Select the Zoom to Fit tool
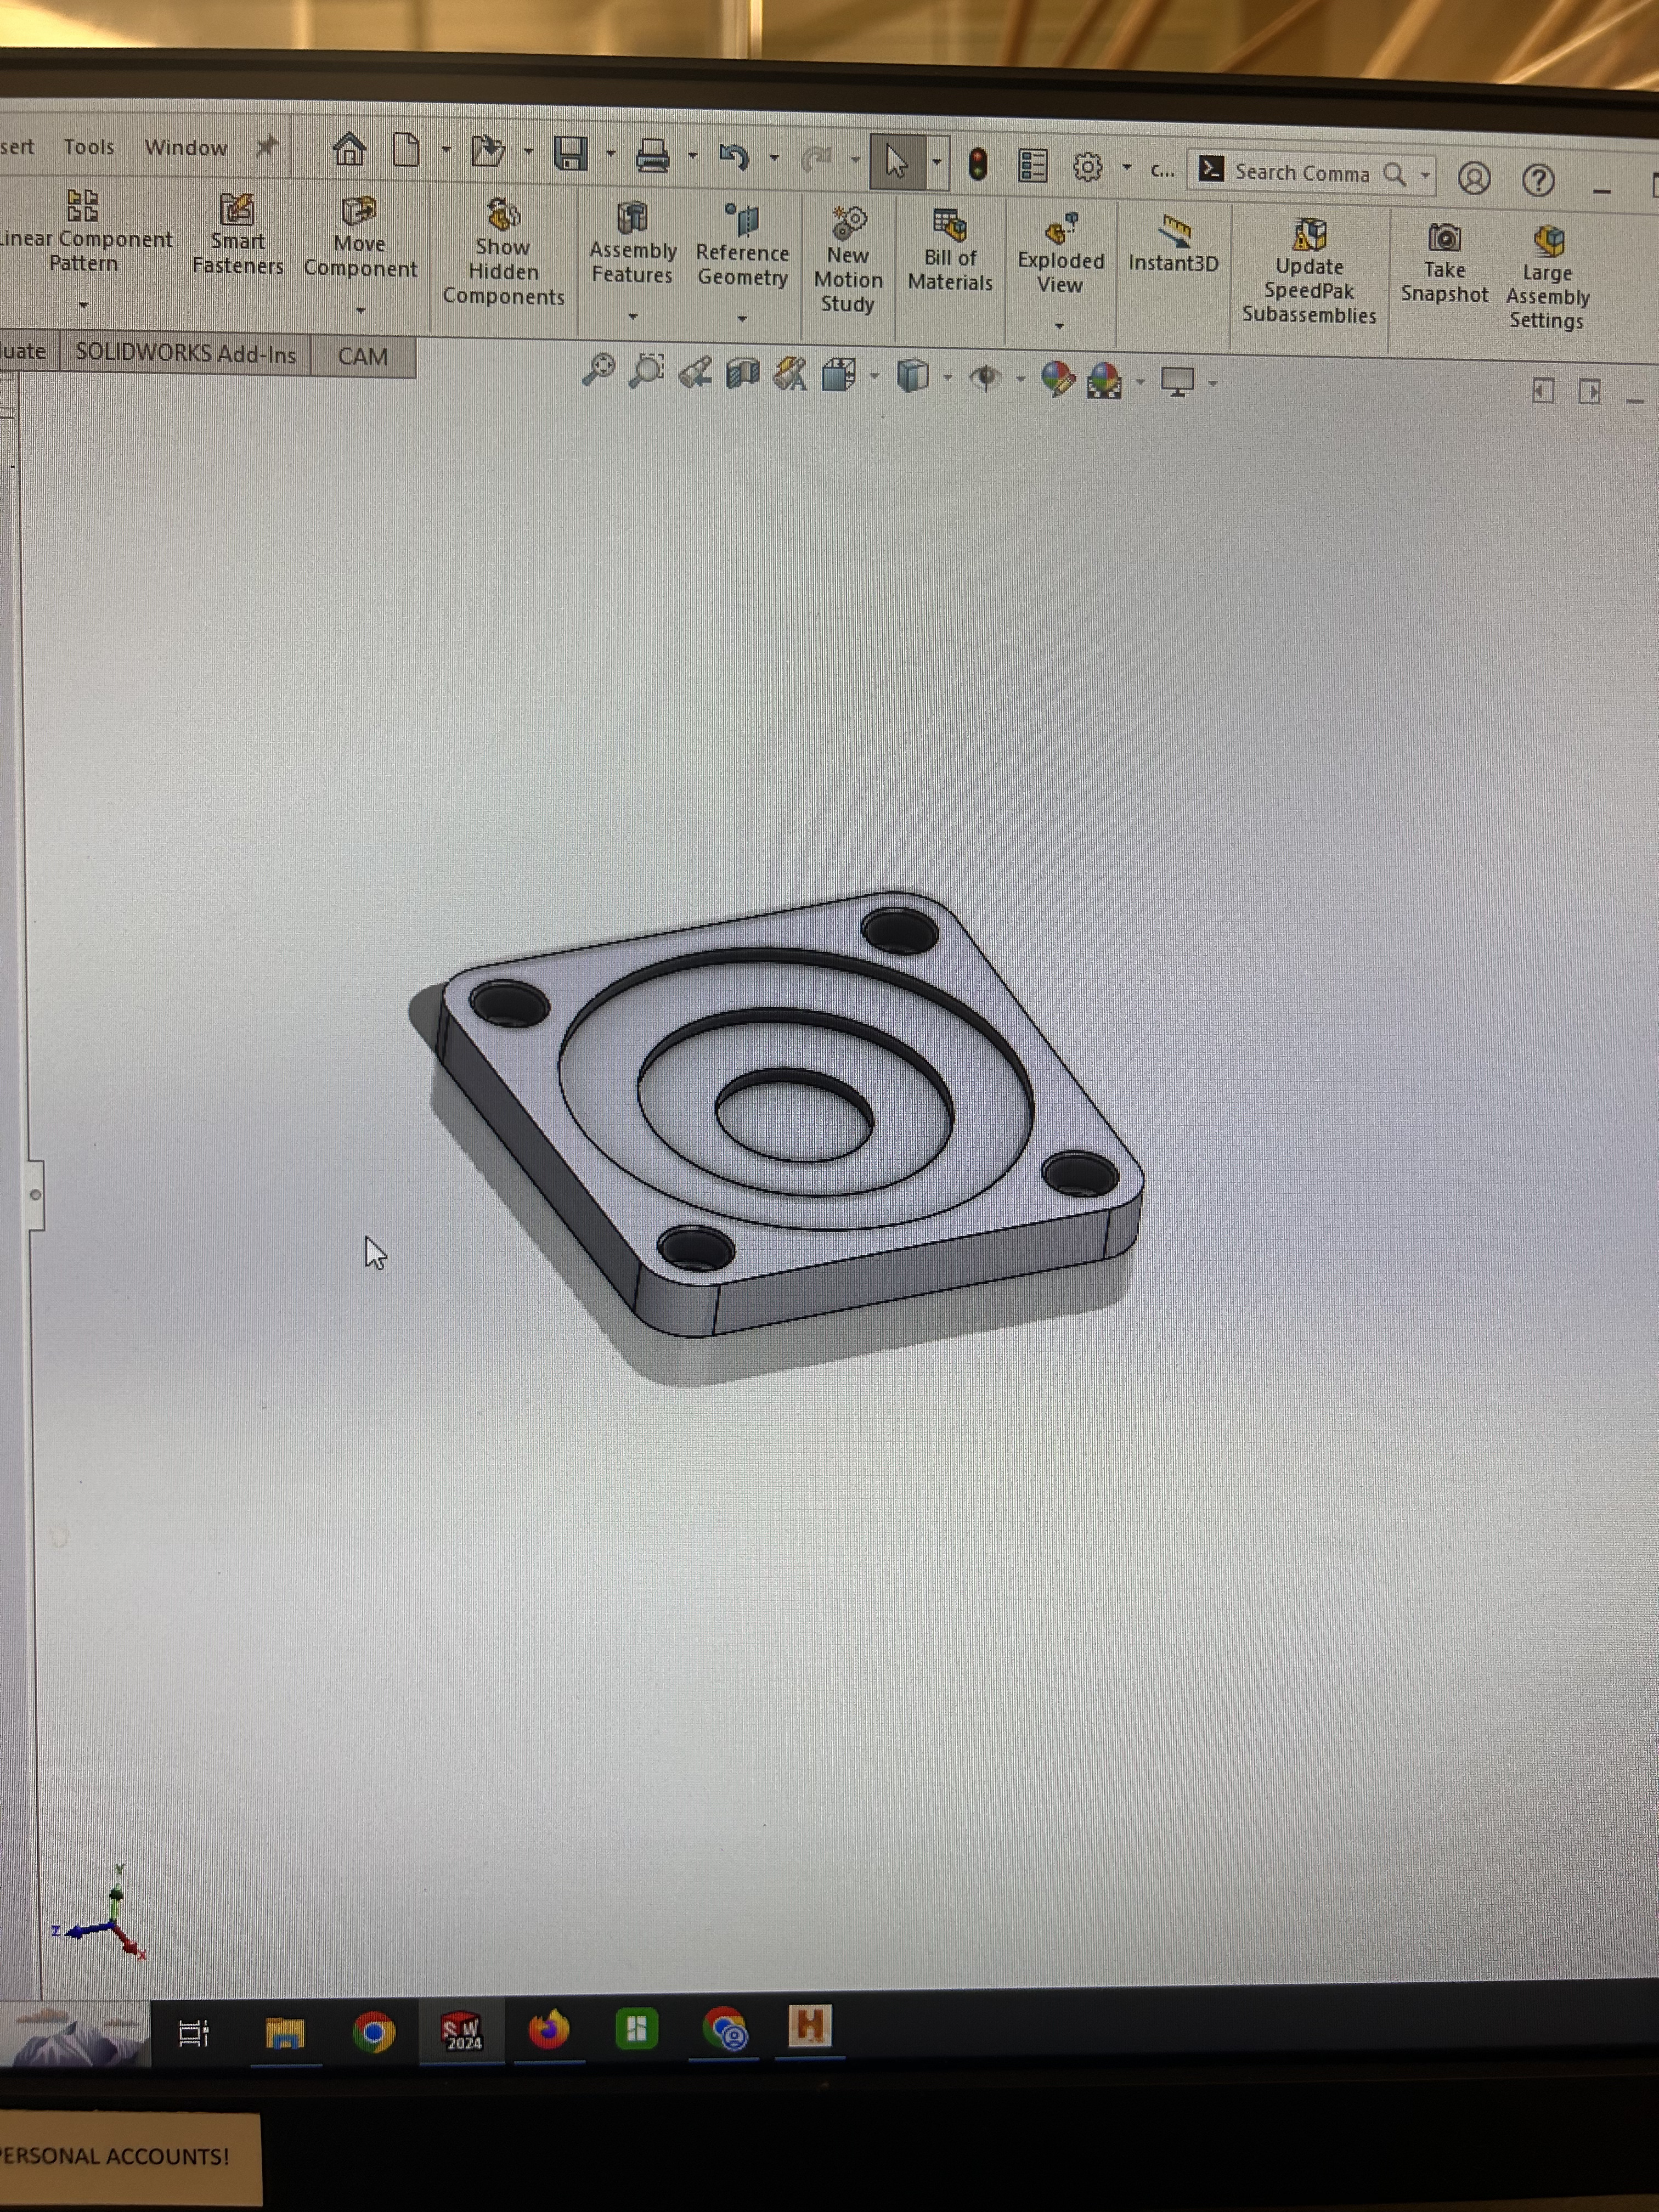The image size is (1659, 2212). (x=601, y=372)
